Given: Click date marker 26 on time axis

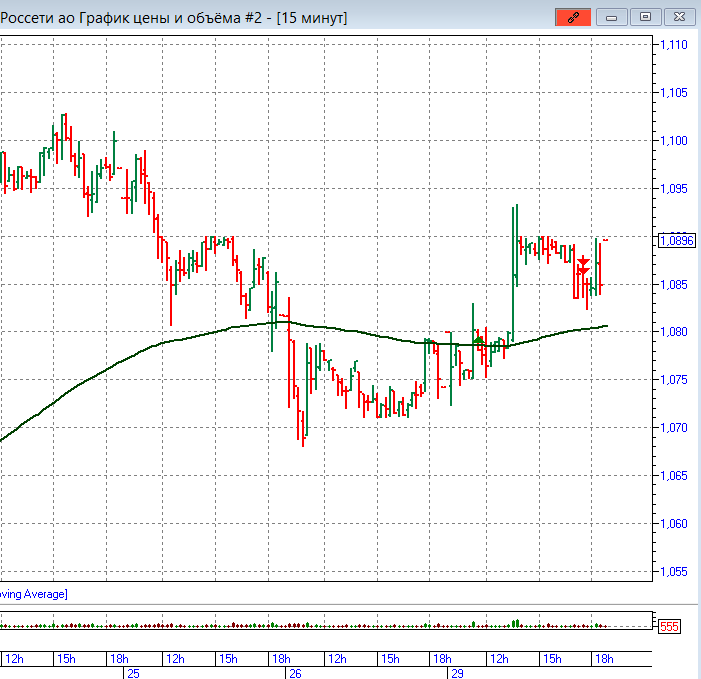Looking at the screenshot, I should coord(296,673).
